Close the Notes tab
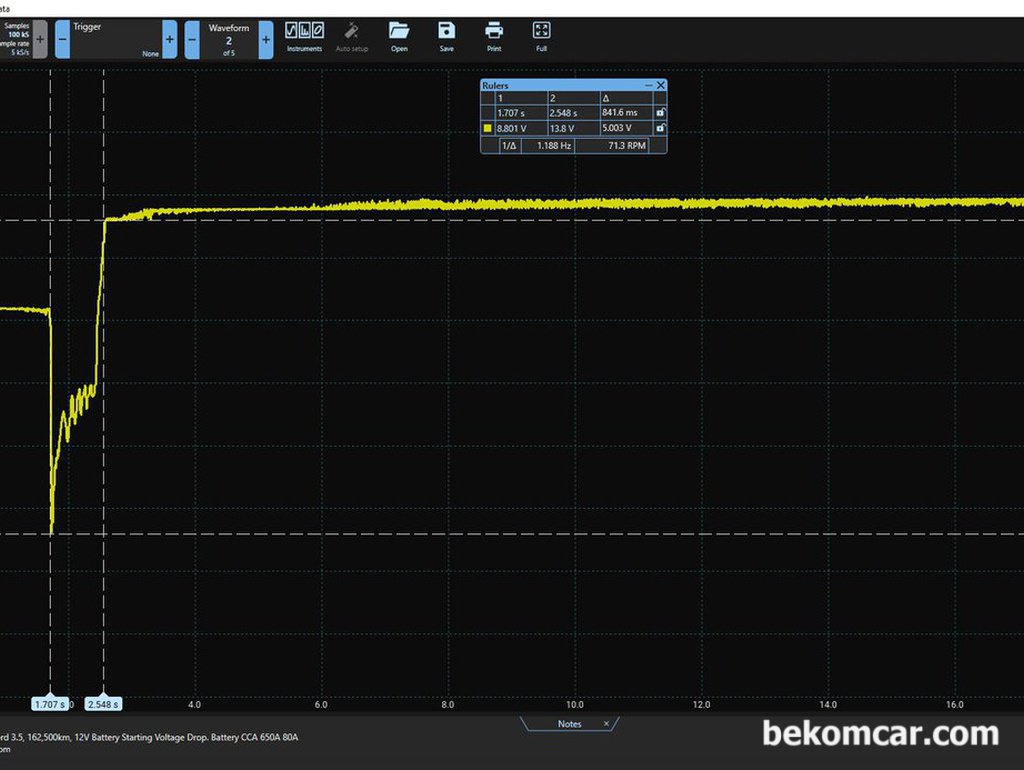Viewport: 1024px width, 770px height. 606,724
